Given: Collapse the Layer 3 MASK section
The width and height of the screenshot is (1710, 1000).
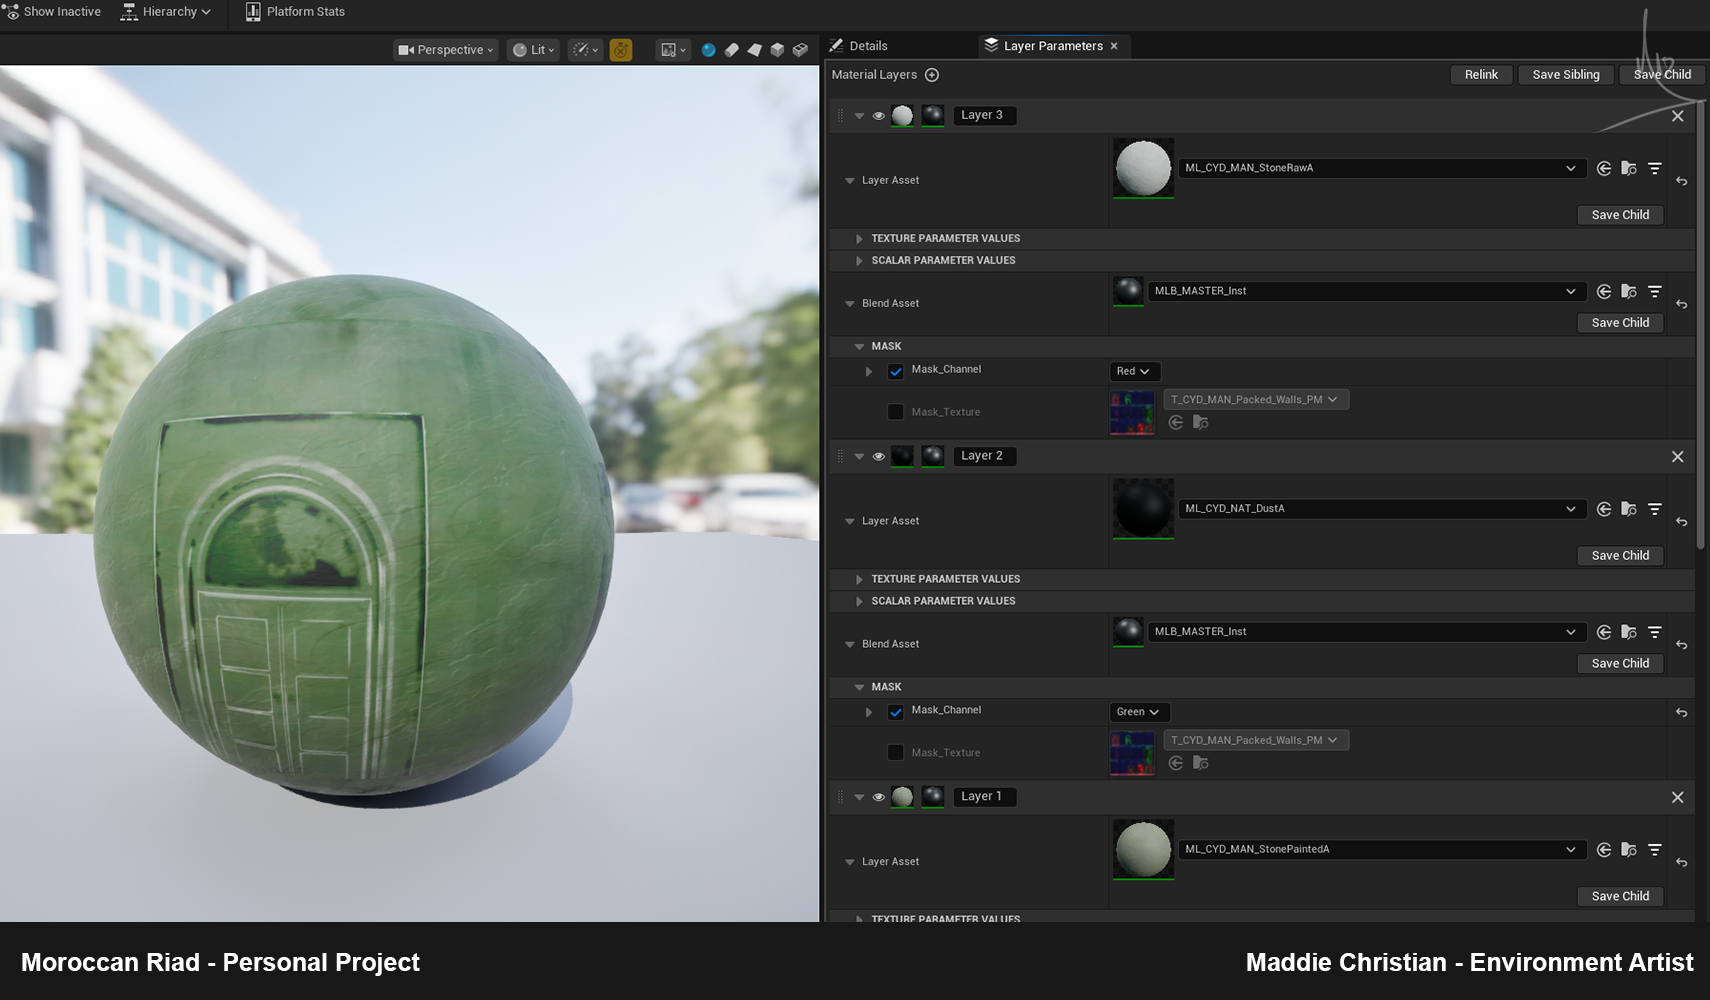Looking at the screenshot, I should pos(859,347).
